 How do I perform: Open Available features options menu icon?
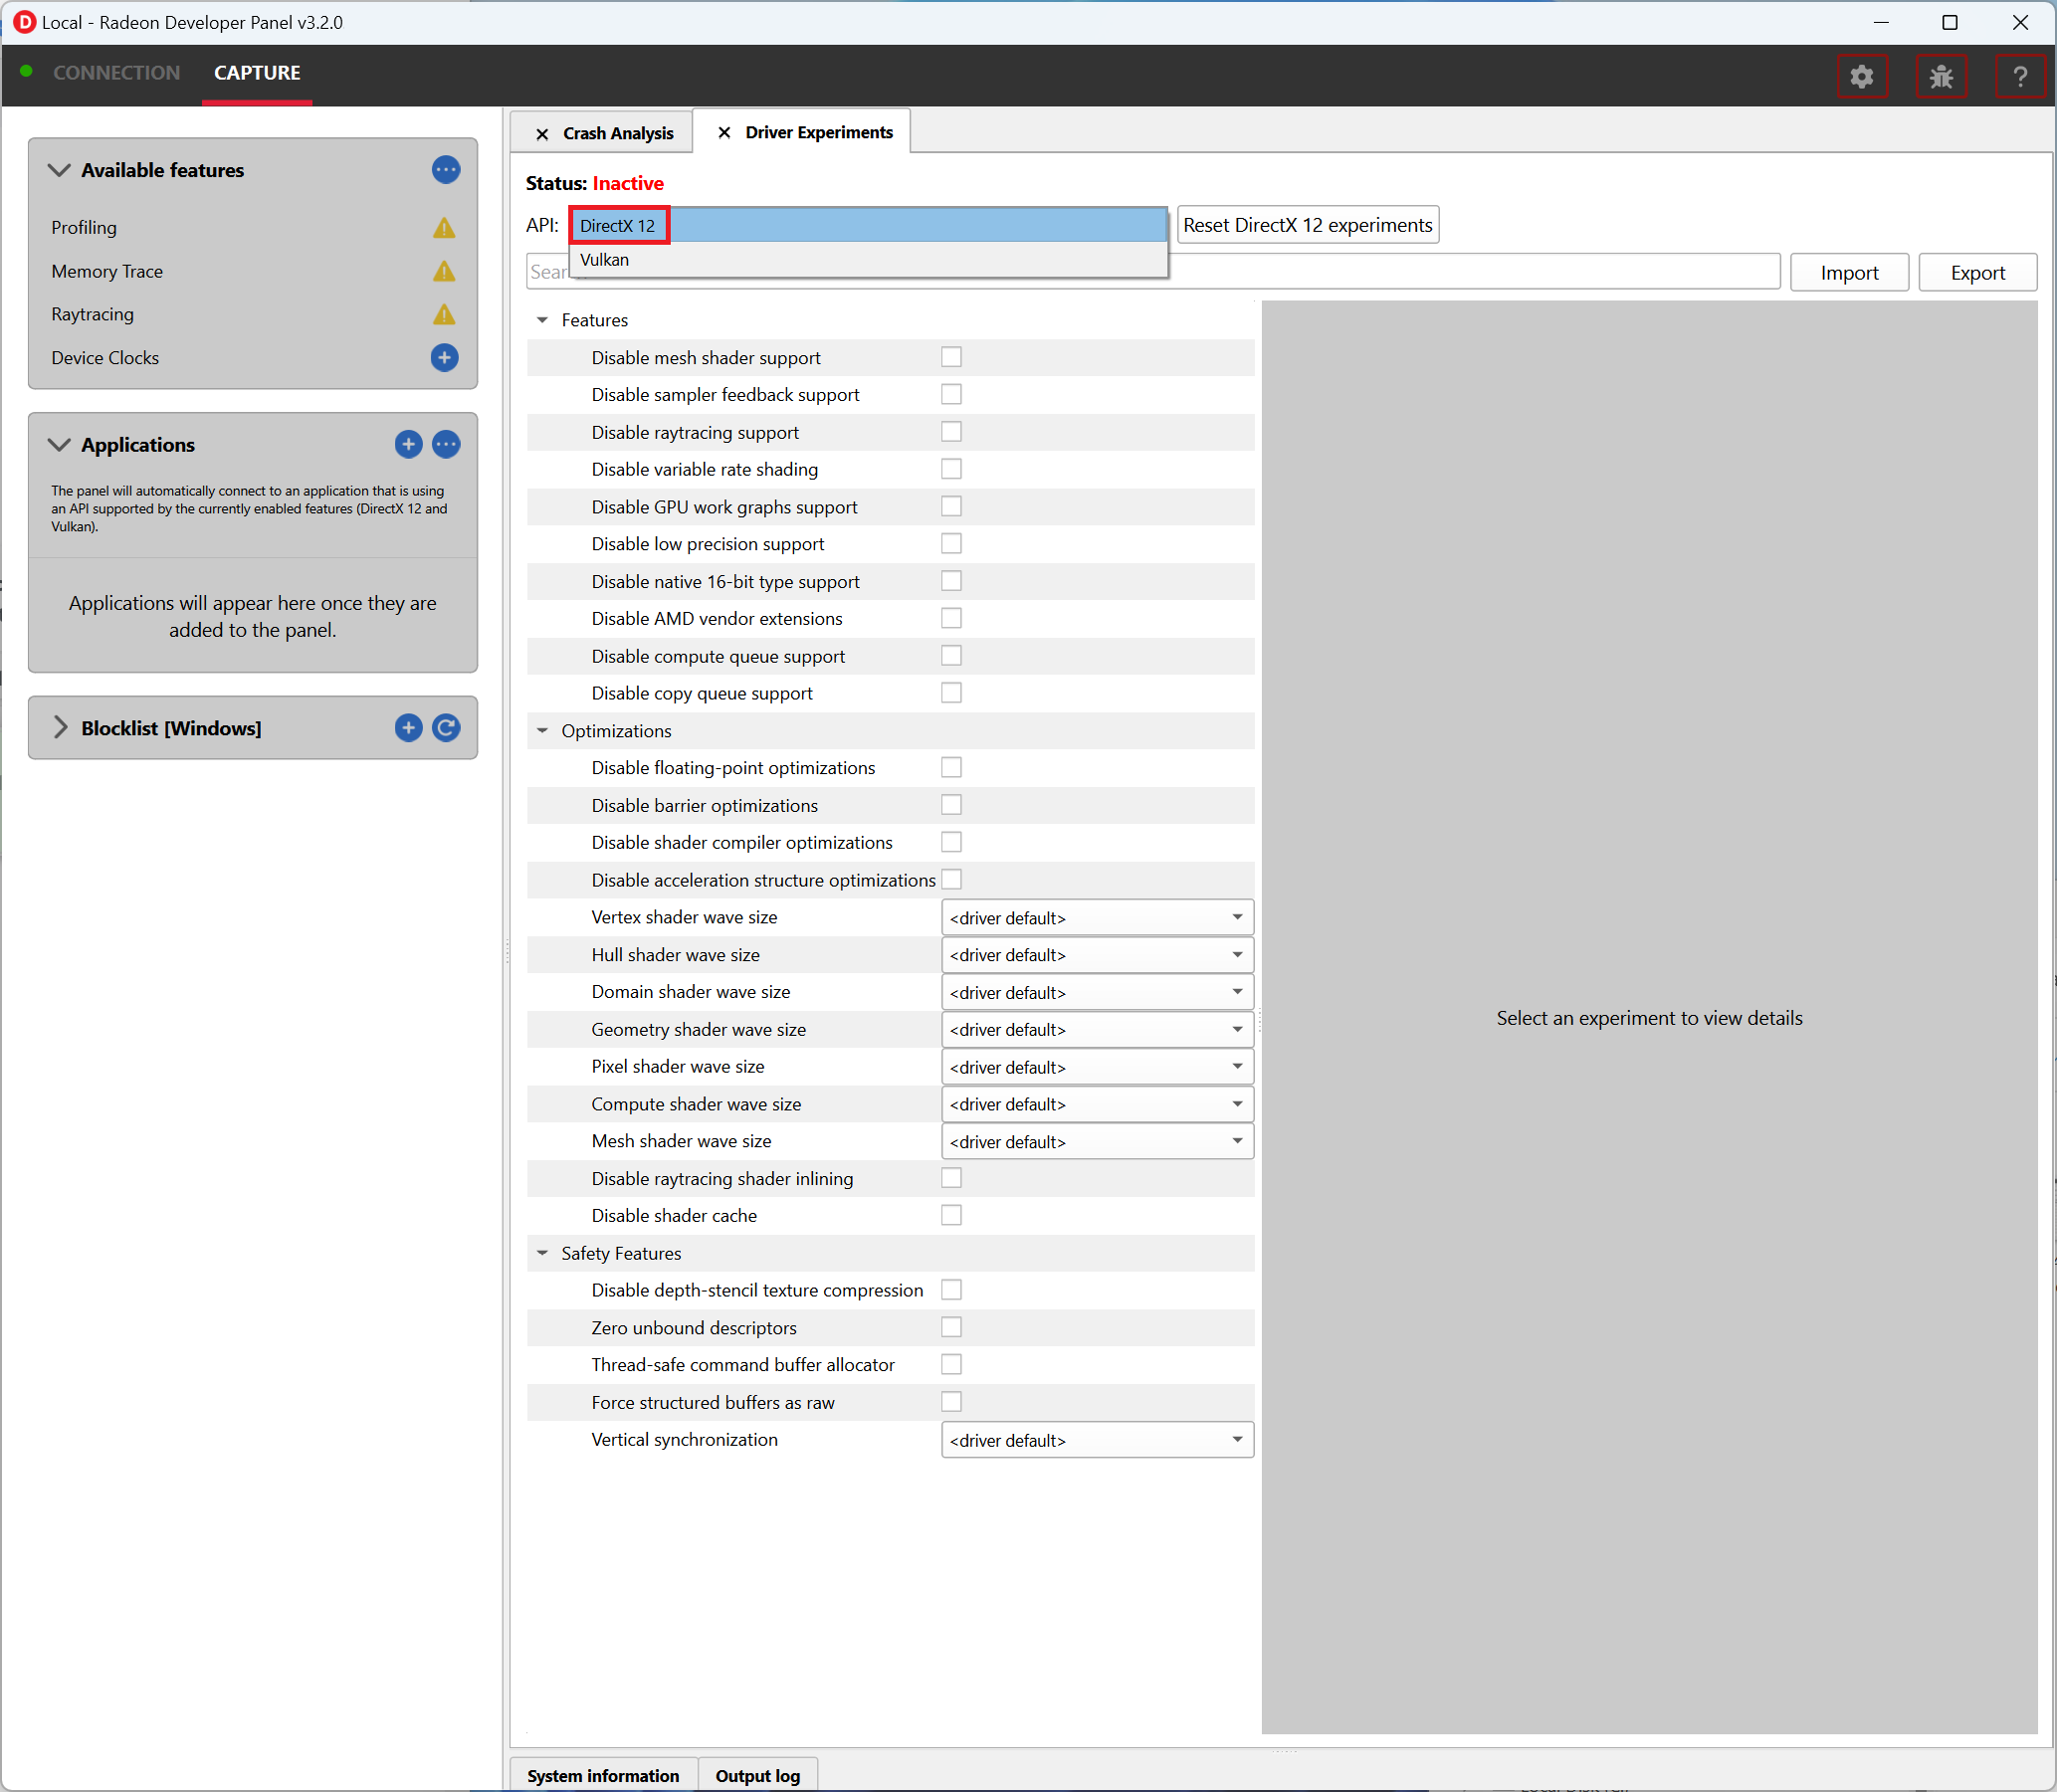pyautogui.click(x=446, y=170)
